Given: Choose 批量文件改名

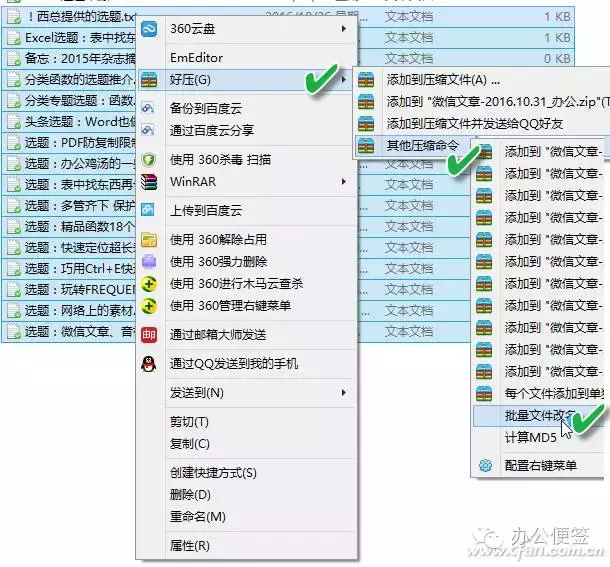Looking at the screenshot, I should pyautogui.click(x=538, y=416).
